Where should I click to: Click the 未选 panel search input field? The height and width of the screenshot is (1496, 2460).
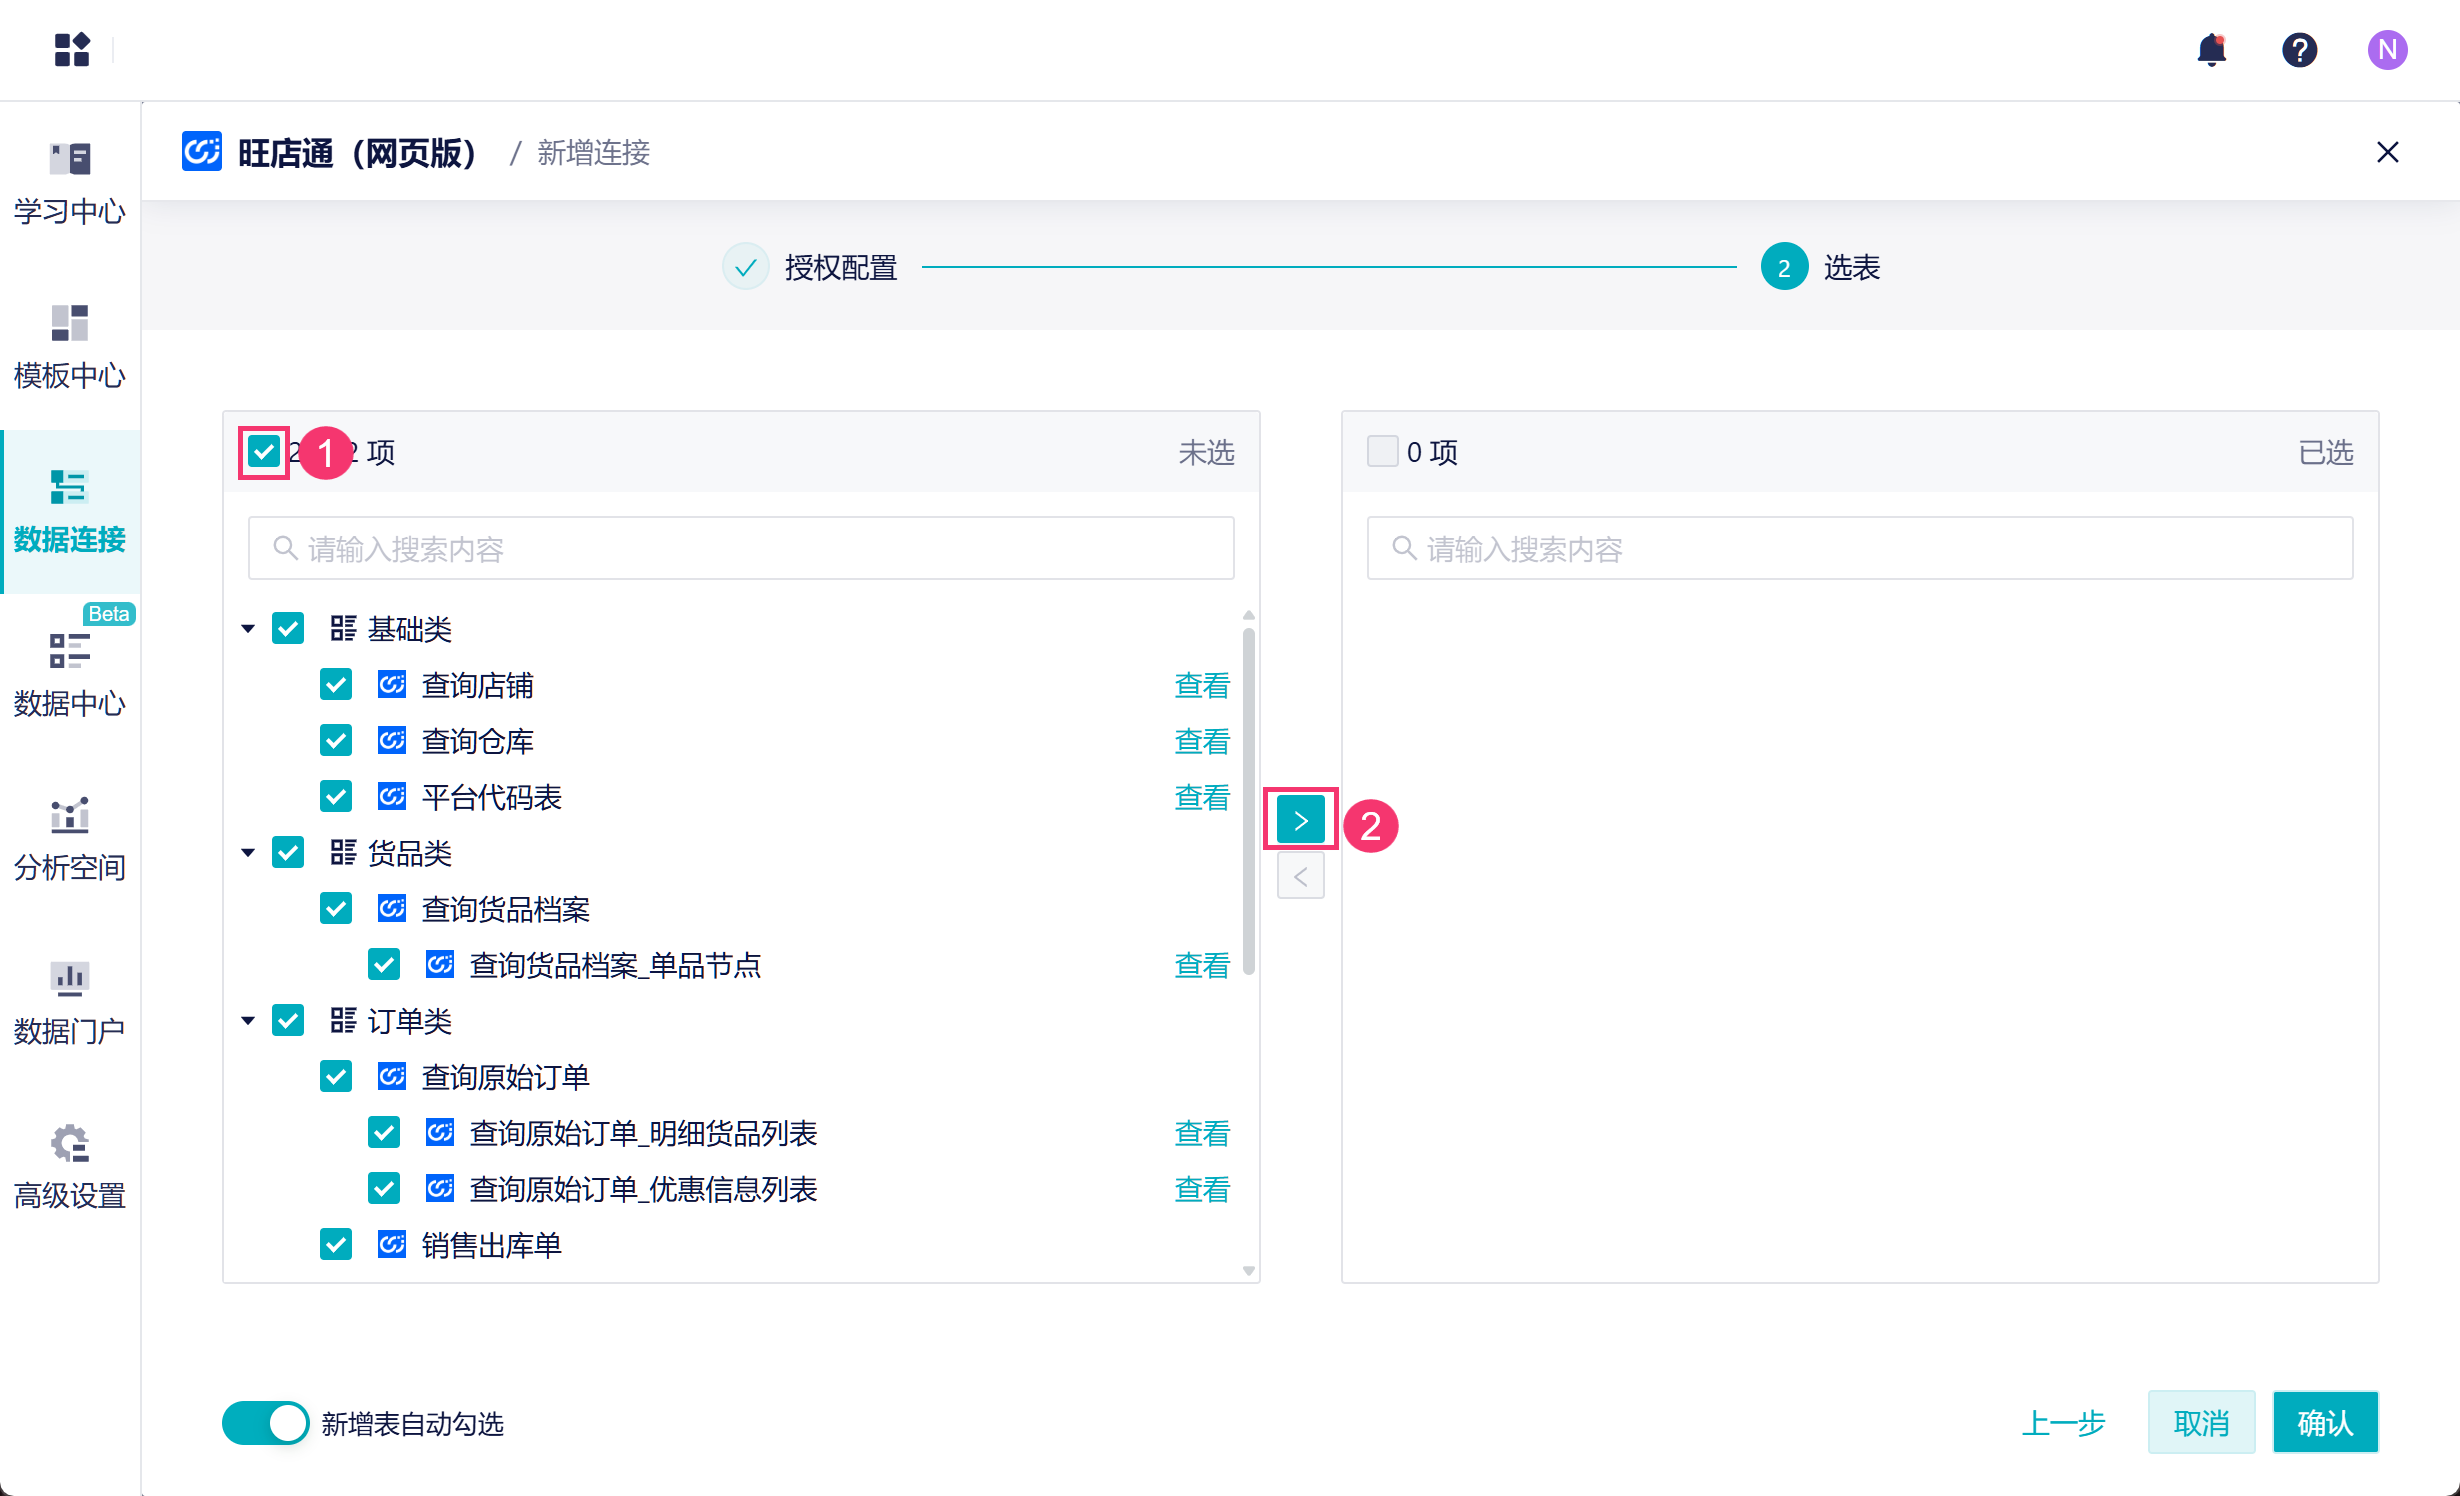[x=741, y=548]
